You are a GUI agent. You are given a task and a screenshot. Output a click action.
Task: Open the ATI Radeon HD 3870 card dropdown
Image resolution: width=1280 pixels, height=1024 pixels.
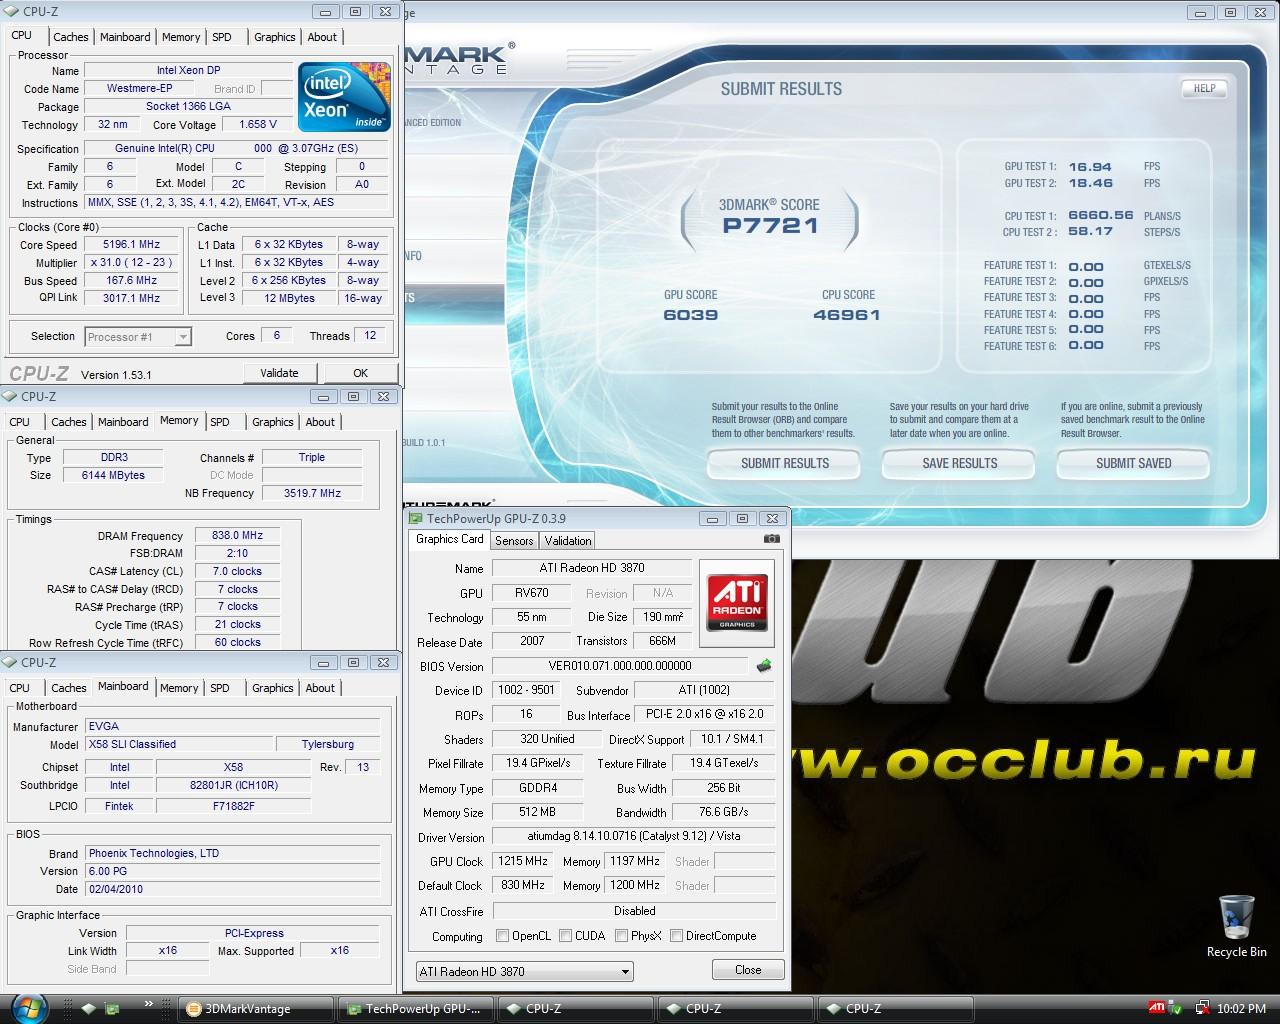pyautogui.click(x=525, y=971)
